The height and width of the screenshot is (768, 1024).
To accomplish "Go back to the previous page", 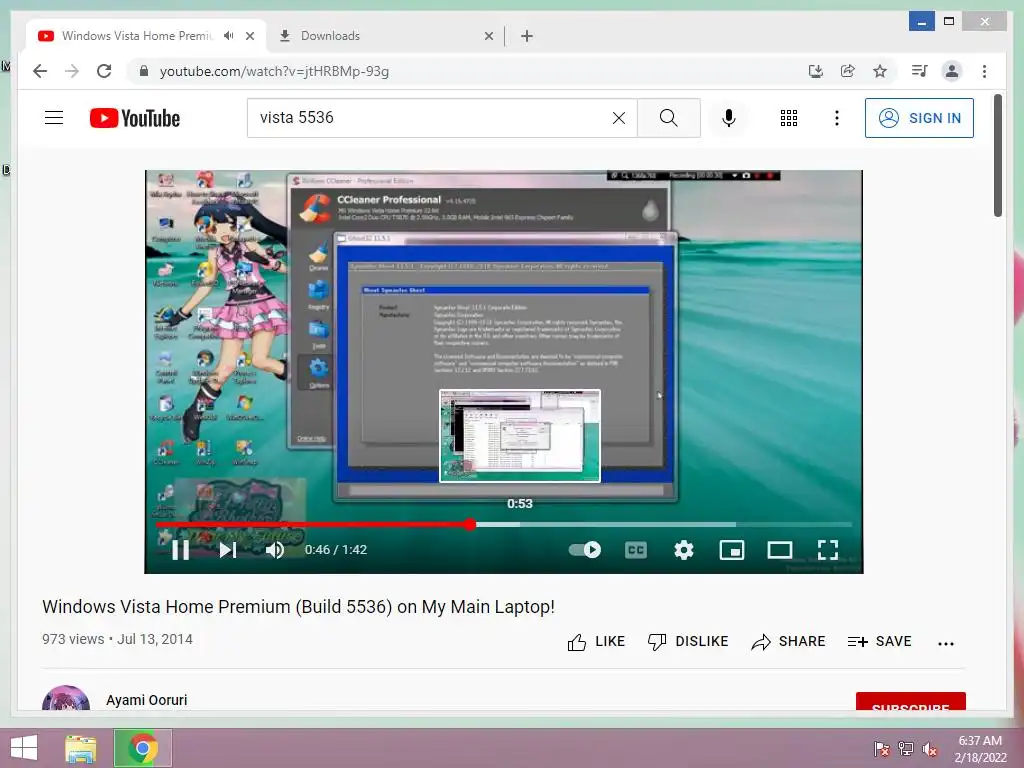I will pyautogui.click(x=40, y=71).
